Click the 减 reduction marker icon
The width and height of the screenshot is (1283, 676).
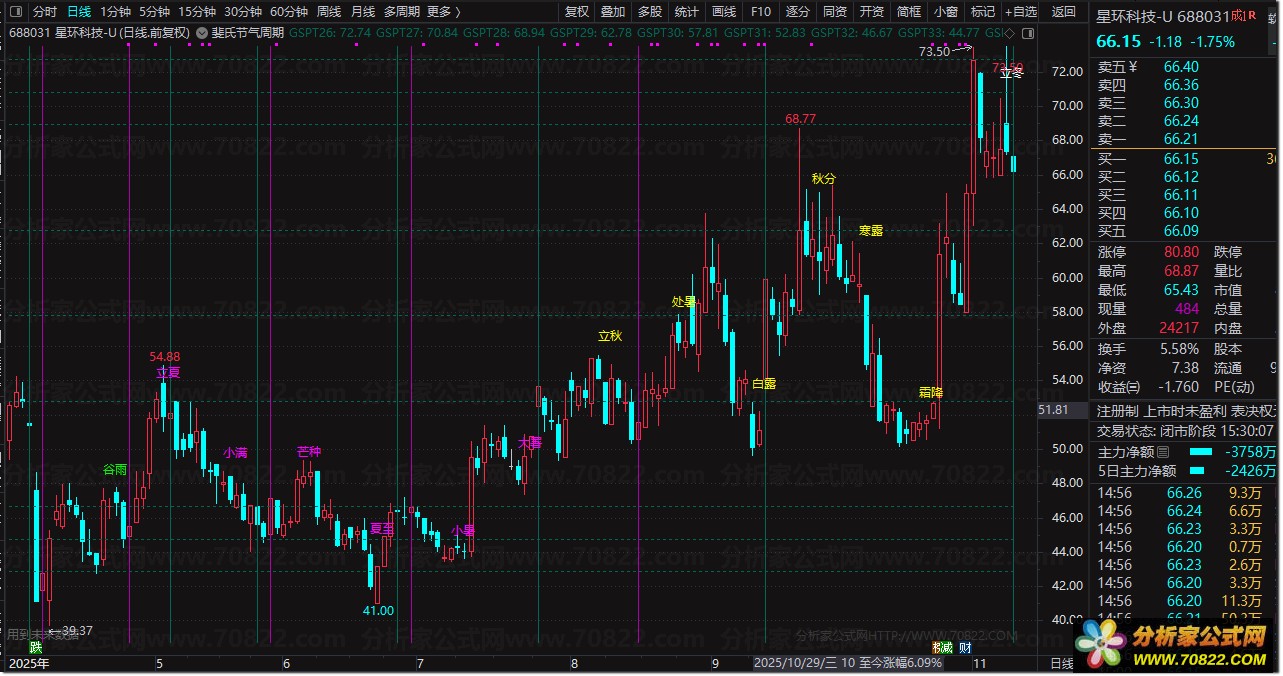(x=946, y=648)
